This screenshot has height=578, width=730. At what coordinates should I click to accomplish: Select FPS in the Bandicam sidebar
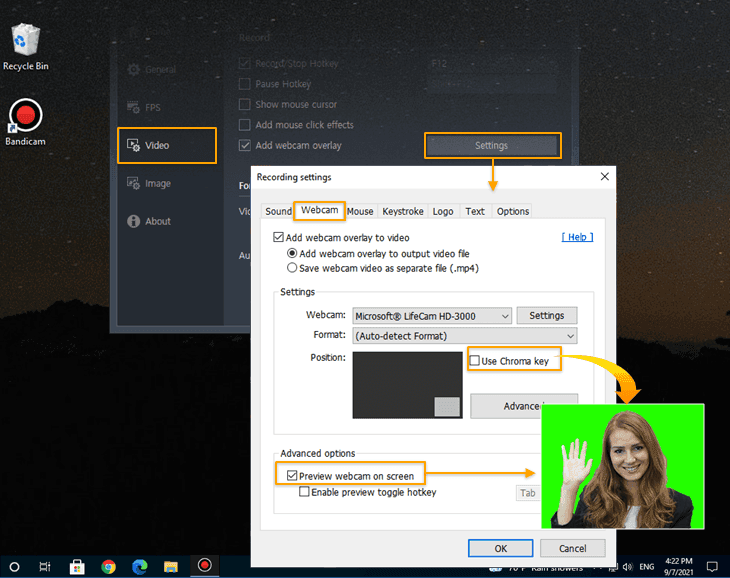(144, 108)
